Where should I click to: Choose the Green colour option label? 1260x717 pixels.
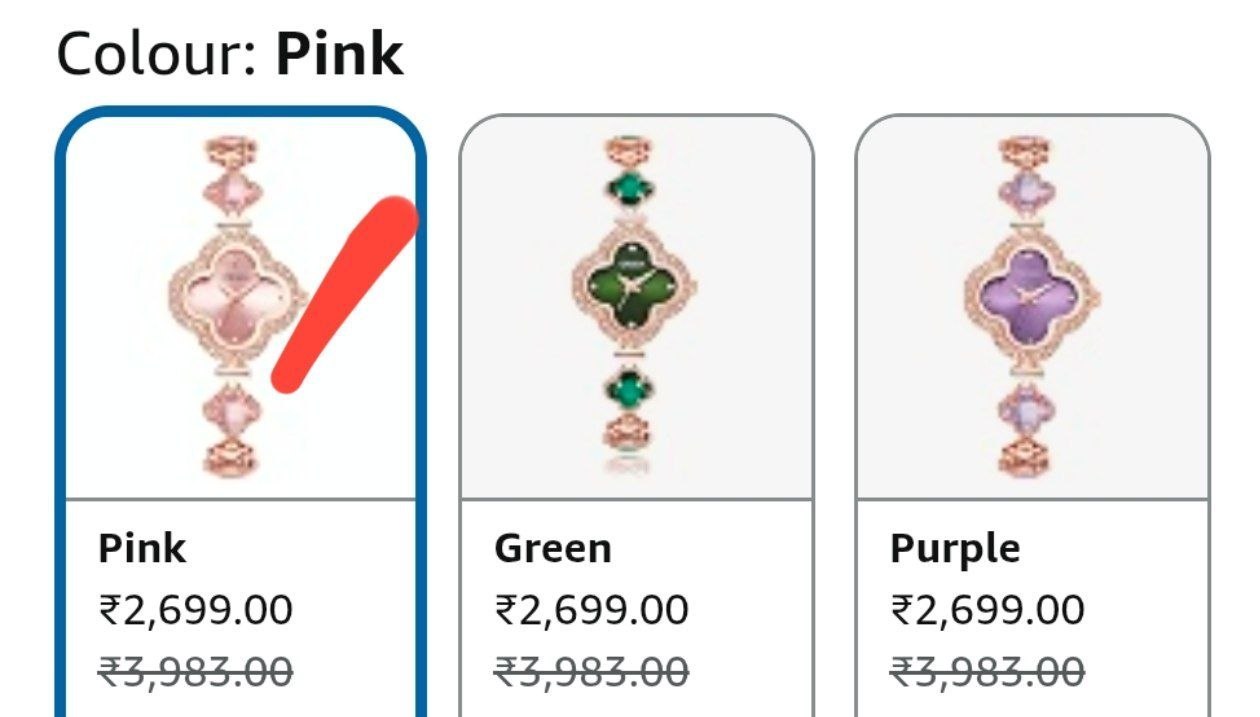[x=553, y=548]
